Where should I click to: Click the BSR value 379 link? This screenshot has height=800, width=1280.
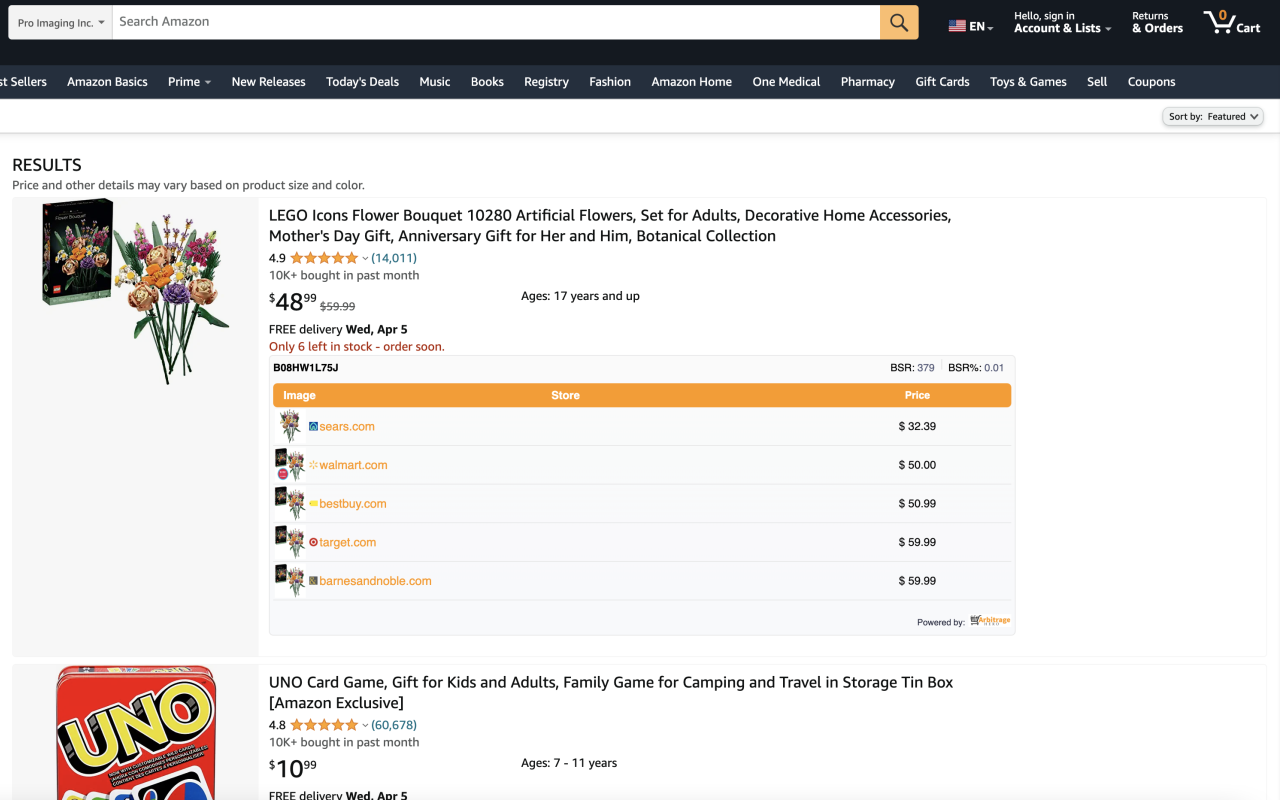click(x=924, y=367)
